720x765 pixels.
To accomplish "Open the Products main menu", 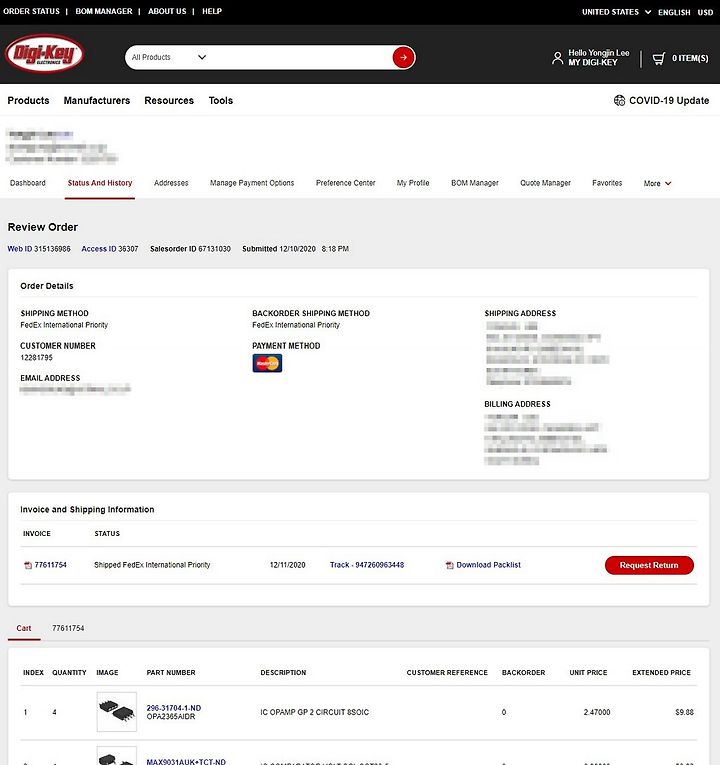I will [28, 101].
